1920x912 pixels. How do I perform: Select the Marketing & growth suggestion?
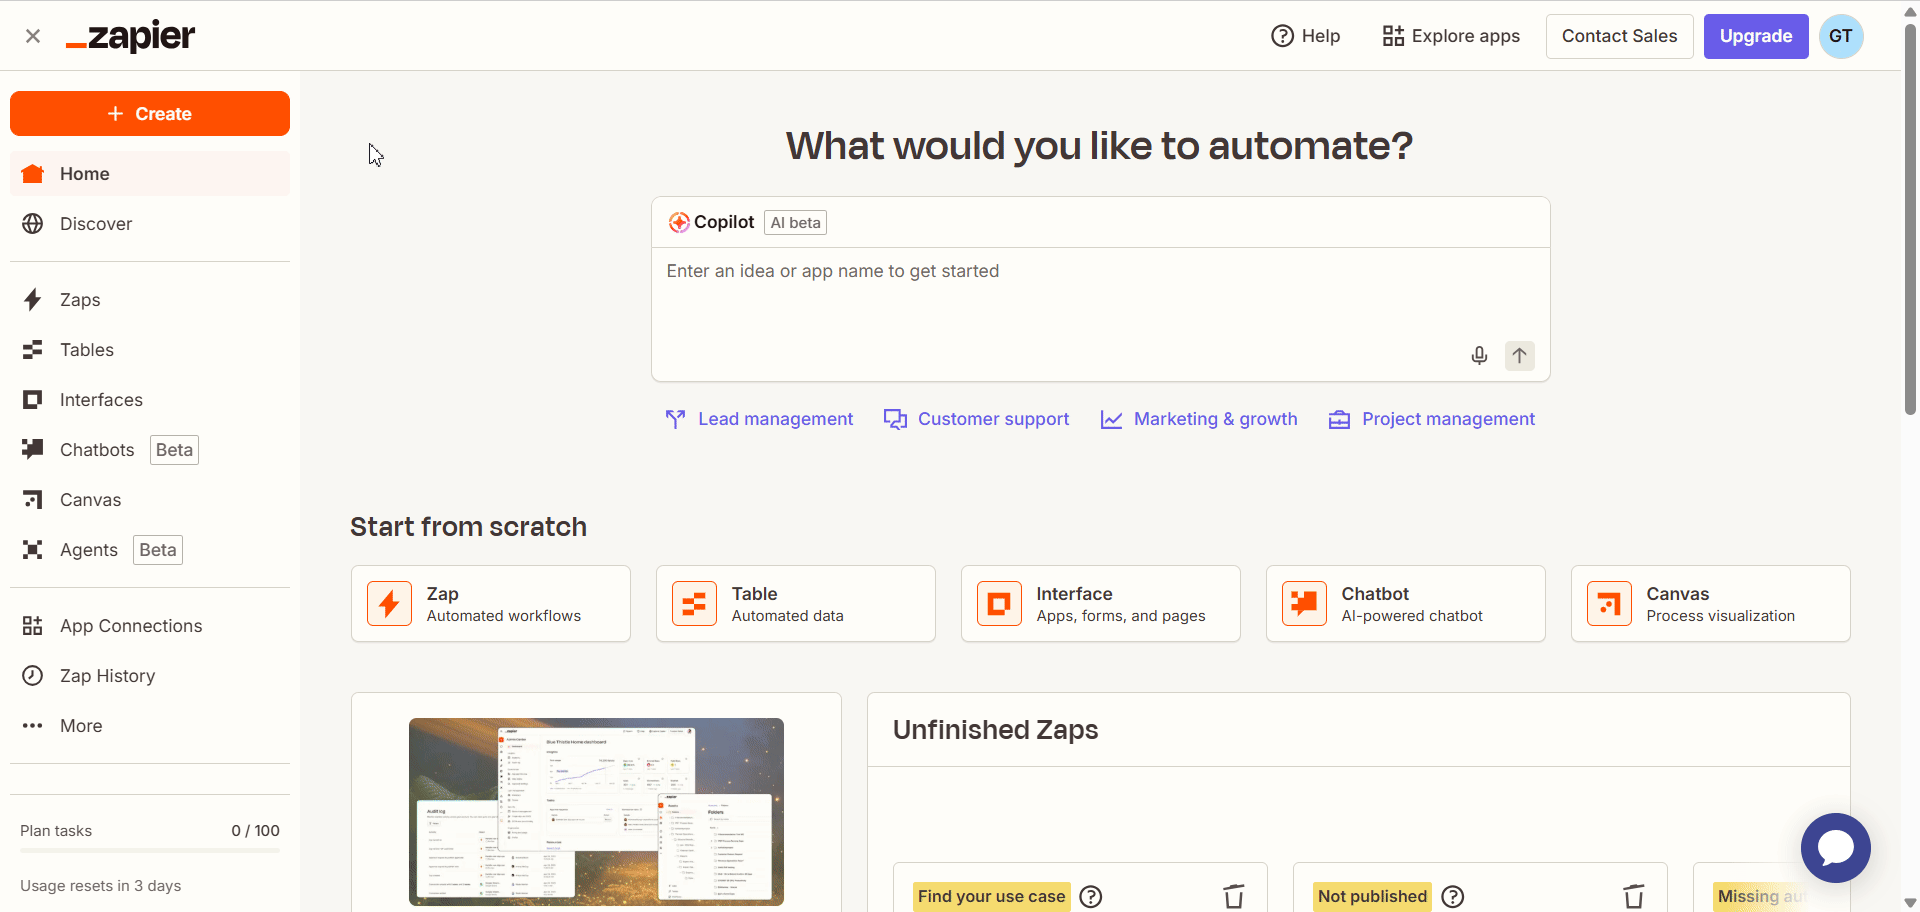tap(1199, 419)
